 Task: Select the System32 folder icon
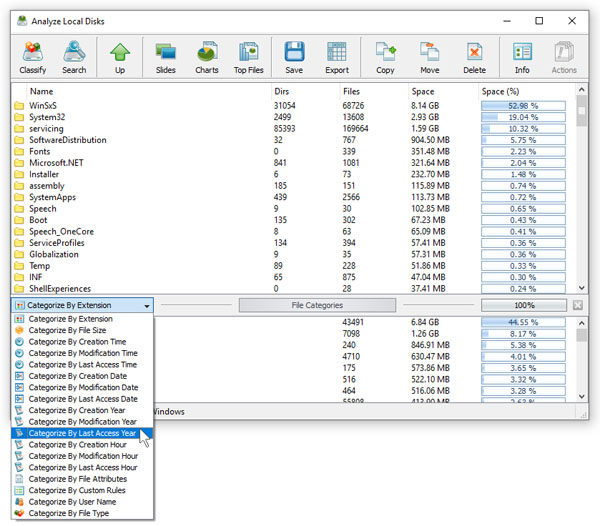coord(19,117)
